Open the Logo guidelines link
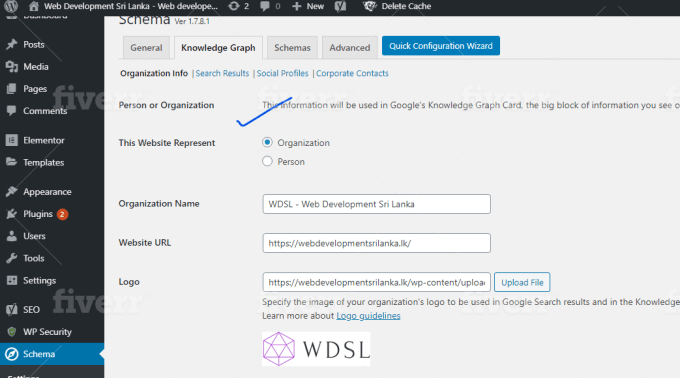The width and height of the screenshot is (680, 378). point(368,316)
